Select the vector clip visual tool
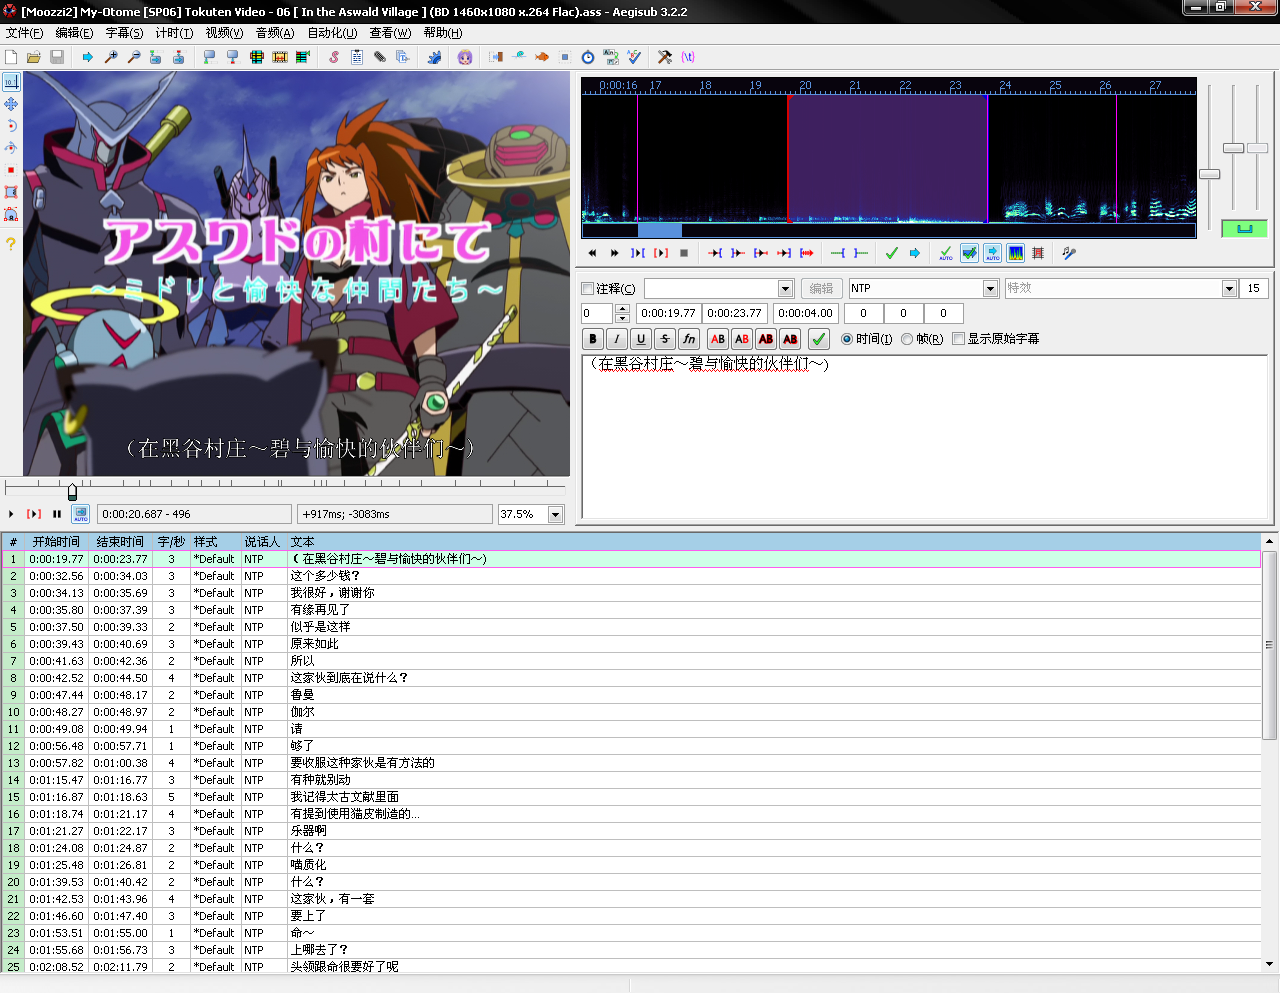This screenshot has height=993, width=1280. pyautogui.click(x=11, y=214)
